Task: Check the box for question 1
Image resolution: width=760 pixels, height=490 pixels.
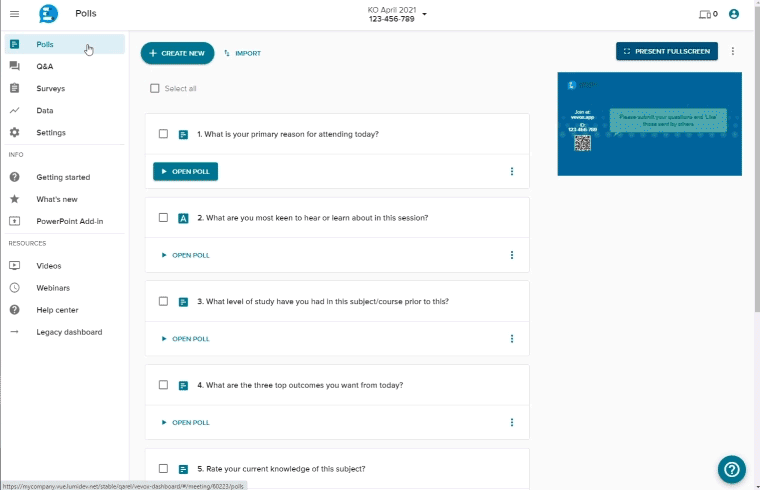Action: (163, 134)
